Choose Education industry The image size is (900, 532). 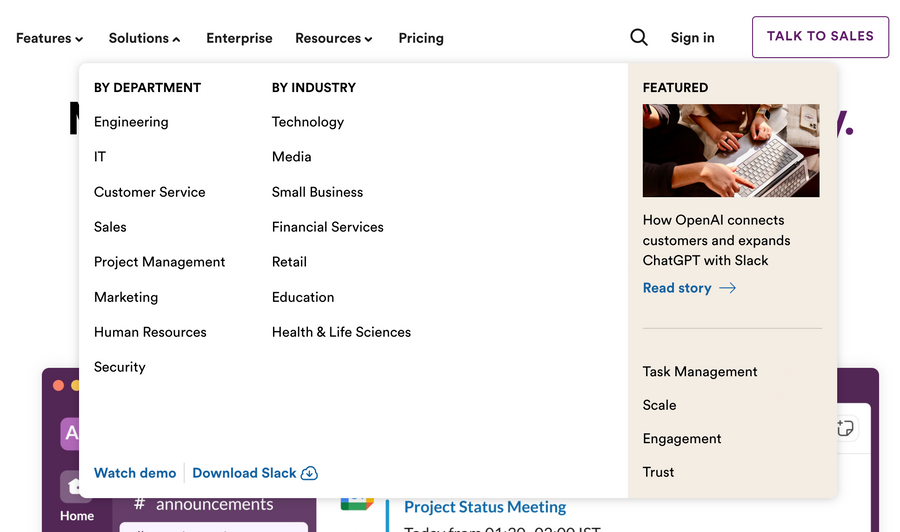303,297
